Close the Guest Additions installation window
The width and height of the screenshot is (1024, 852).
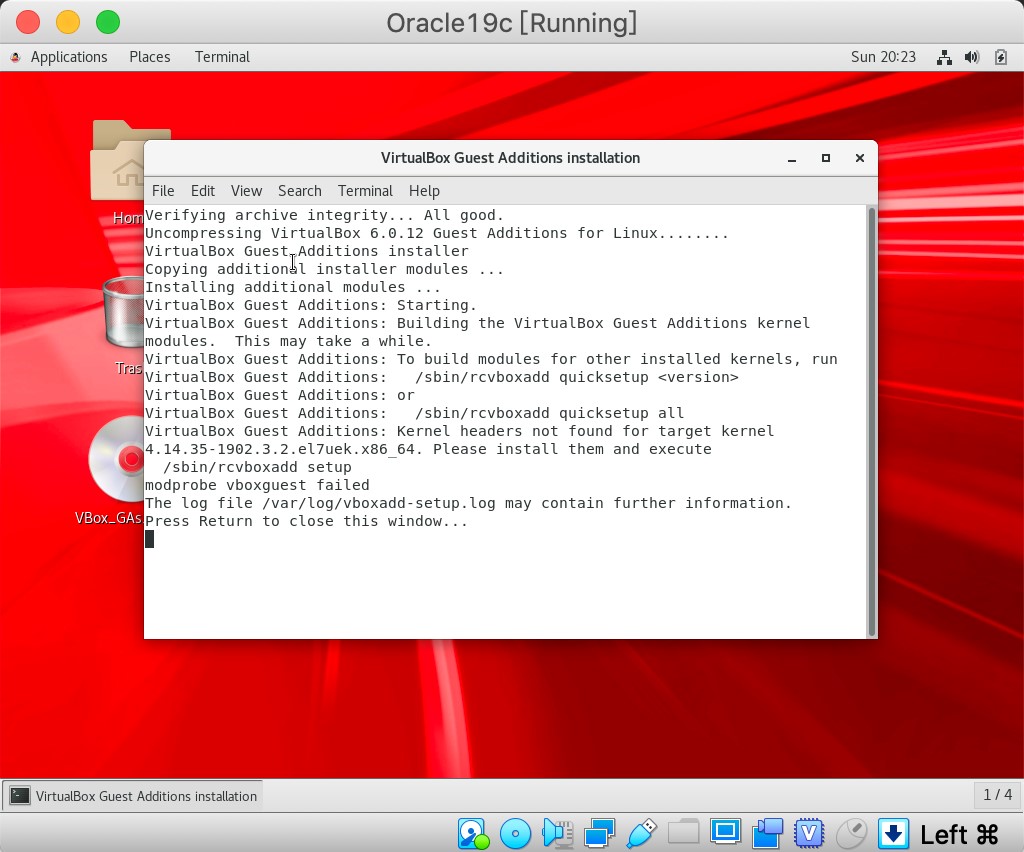859,159
